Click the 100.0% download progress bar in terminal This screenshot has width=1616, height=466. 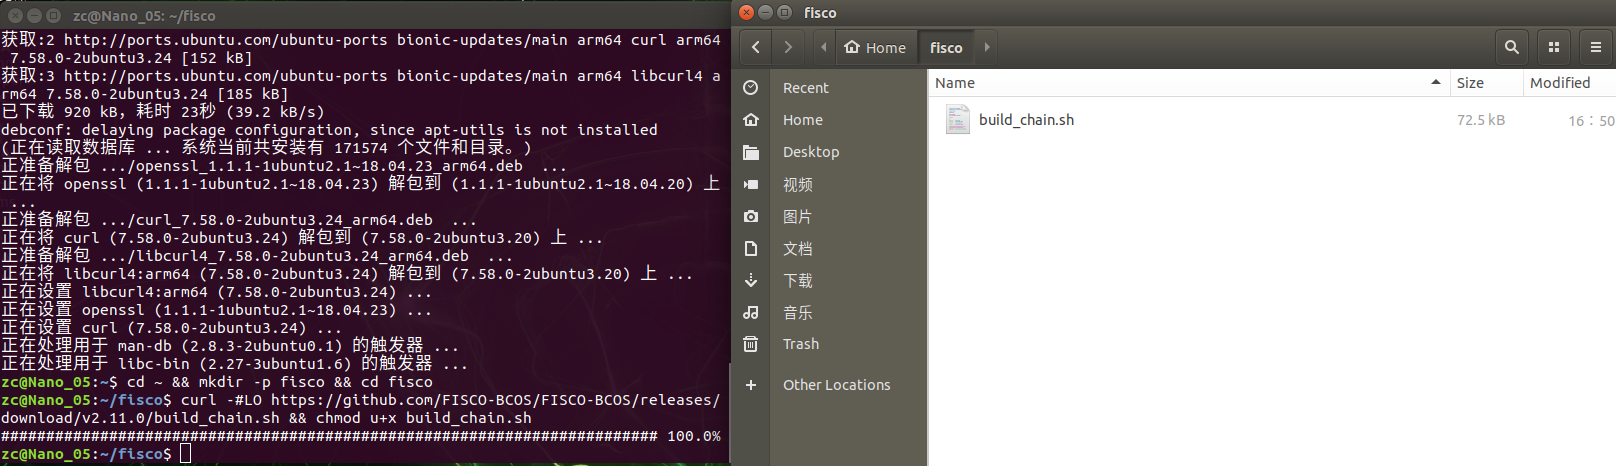pos(360,436)
